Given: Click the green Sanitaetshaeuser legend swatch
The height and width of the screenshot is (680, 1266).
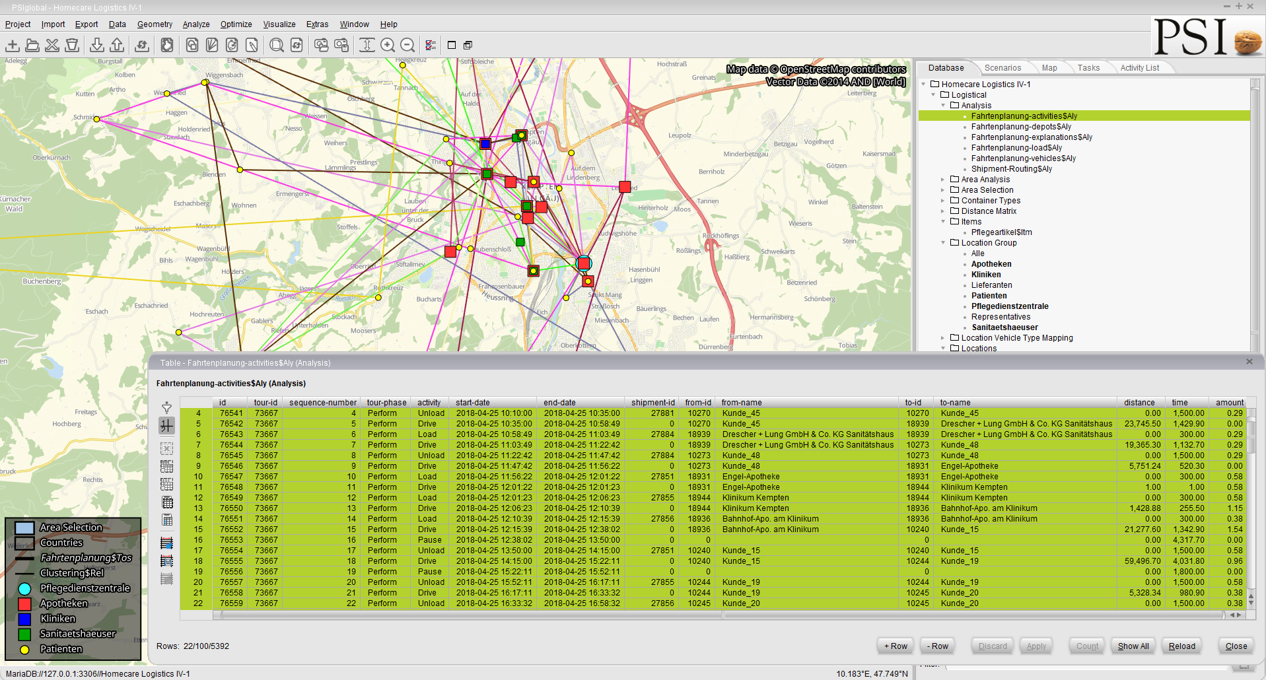Looking at the screenshot, I should tap(24, 634).
